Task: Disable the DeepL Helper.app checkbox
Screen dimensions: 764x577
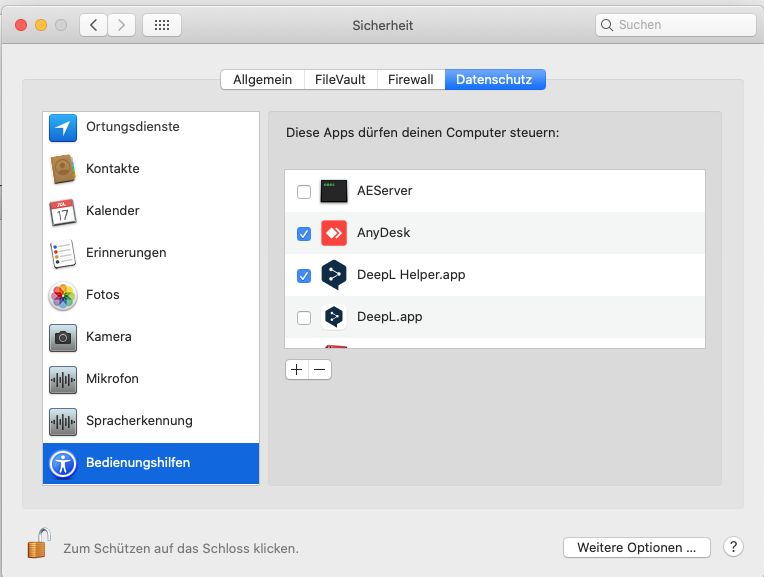Action: point(304,276)
